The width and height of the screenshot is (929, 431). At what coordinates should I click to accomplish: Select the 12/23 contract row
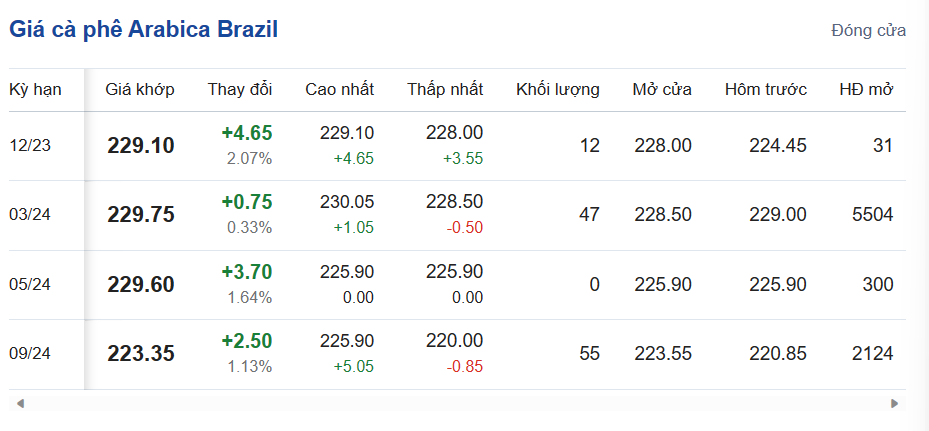[x=30, y=145]
